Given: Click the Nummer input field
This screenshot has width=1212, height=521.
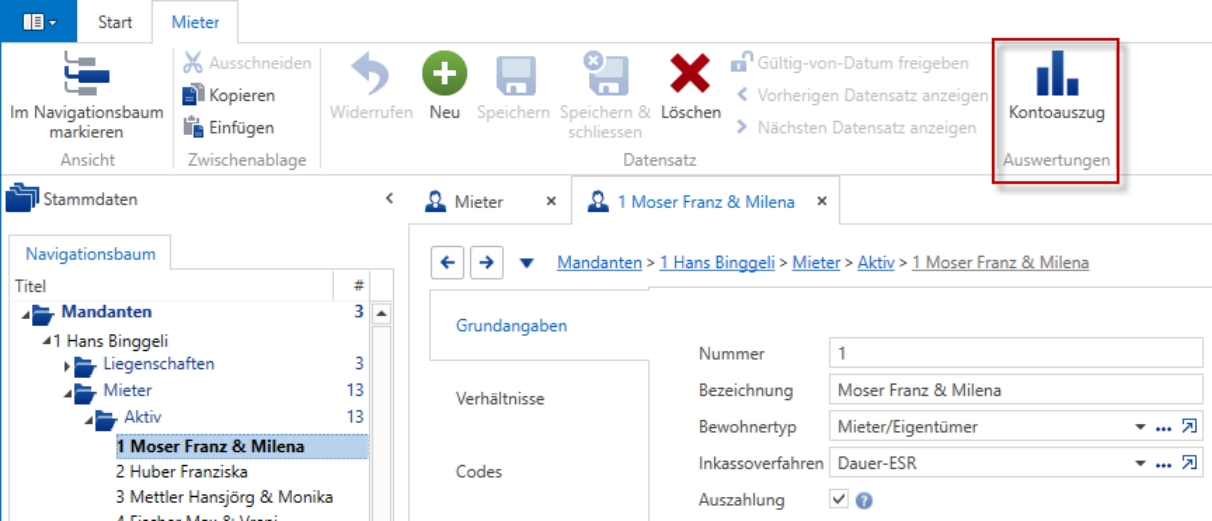Looking at the screenshot, I should click(1016, 353).
